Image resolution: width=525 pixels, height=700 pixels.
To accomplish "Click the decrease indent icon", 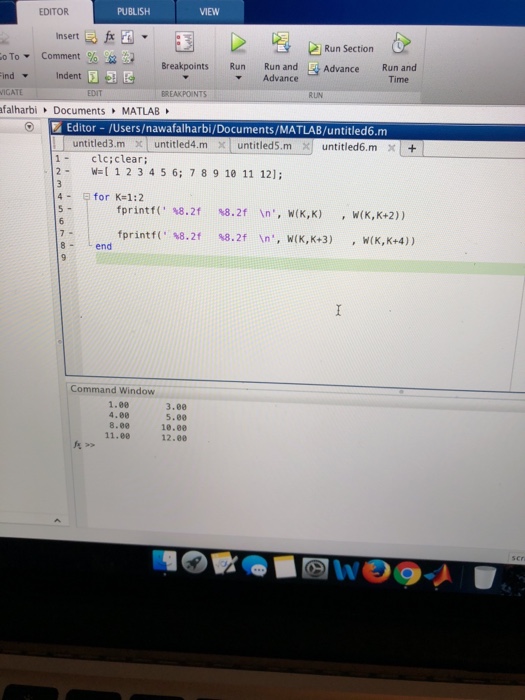I will (x=129, y=78).
